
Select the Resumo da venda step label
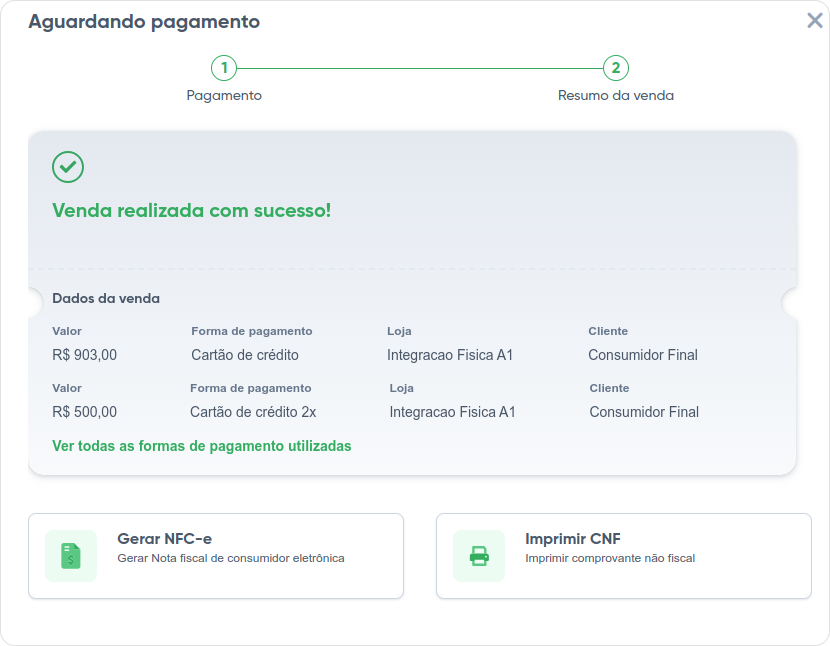click(x=616, y=95)
